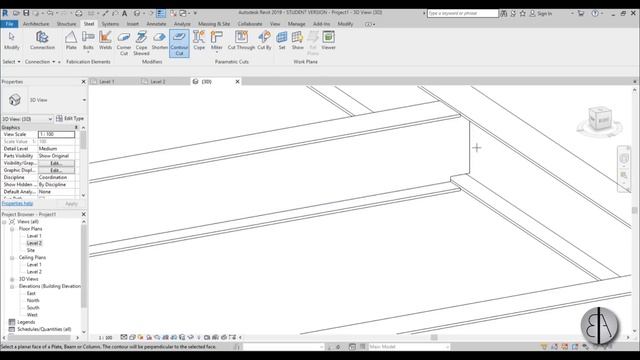Click the Detail Level value Medium
Screen dimensions: 640x360
[56, 149]
